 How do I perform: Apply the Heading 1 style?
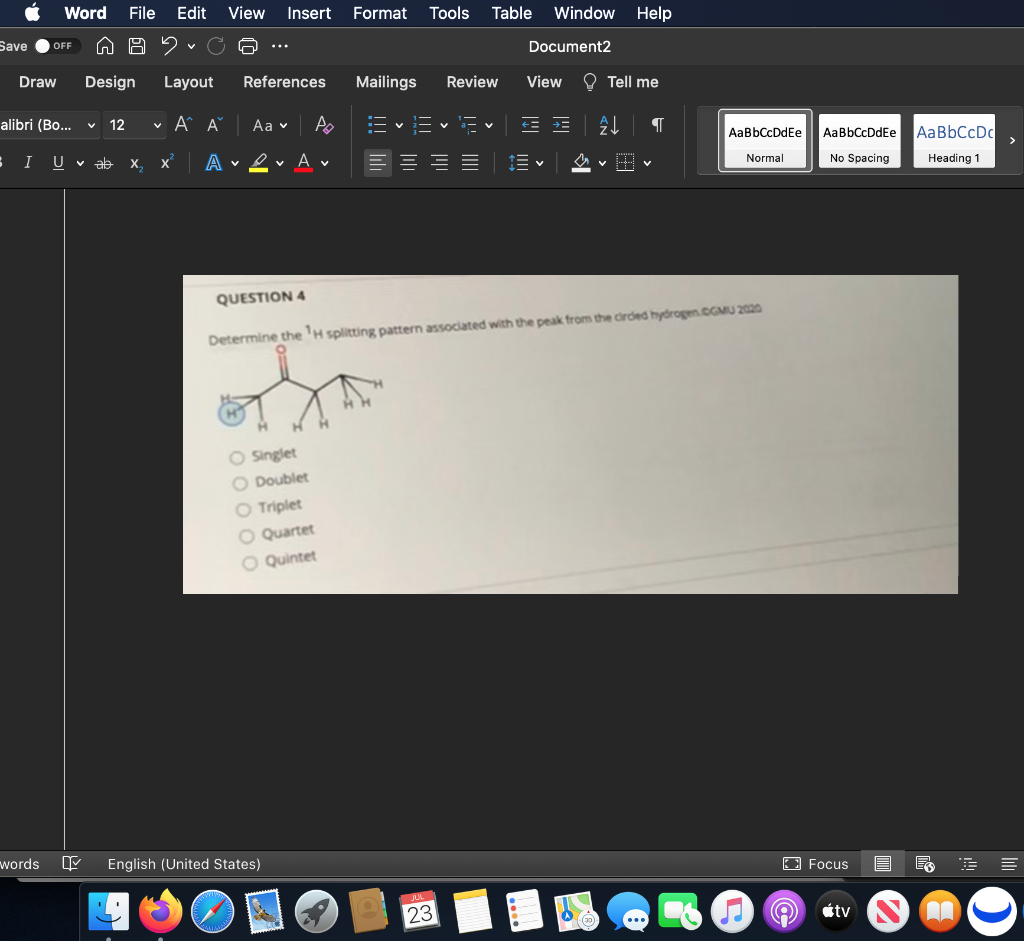point(953,140)
